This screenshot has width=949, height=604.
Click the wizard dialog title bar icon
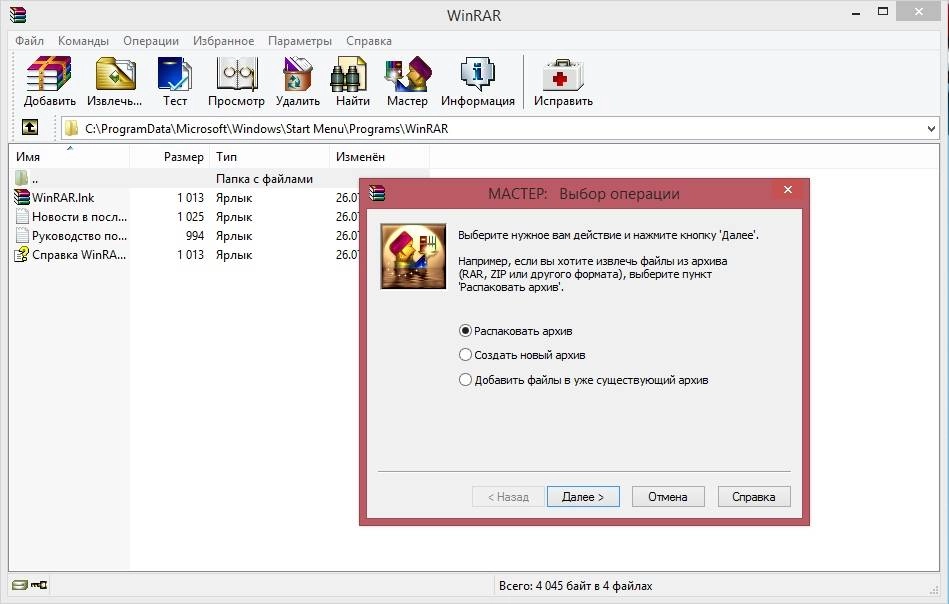click(x=377, y=193)
